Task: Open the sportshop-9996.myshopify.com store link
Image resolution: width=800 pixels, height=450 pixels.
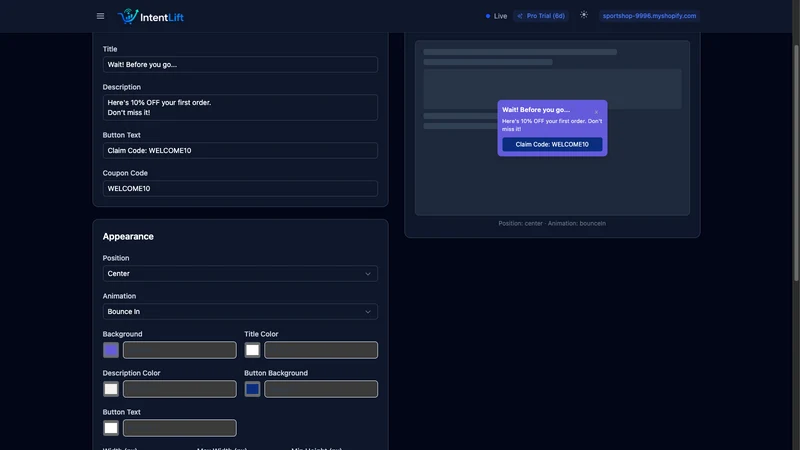Action: [x=649, y=16]
